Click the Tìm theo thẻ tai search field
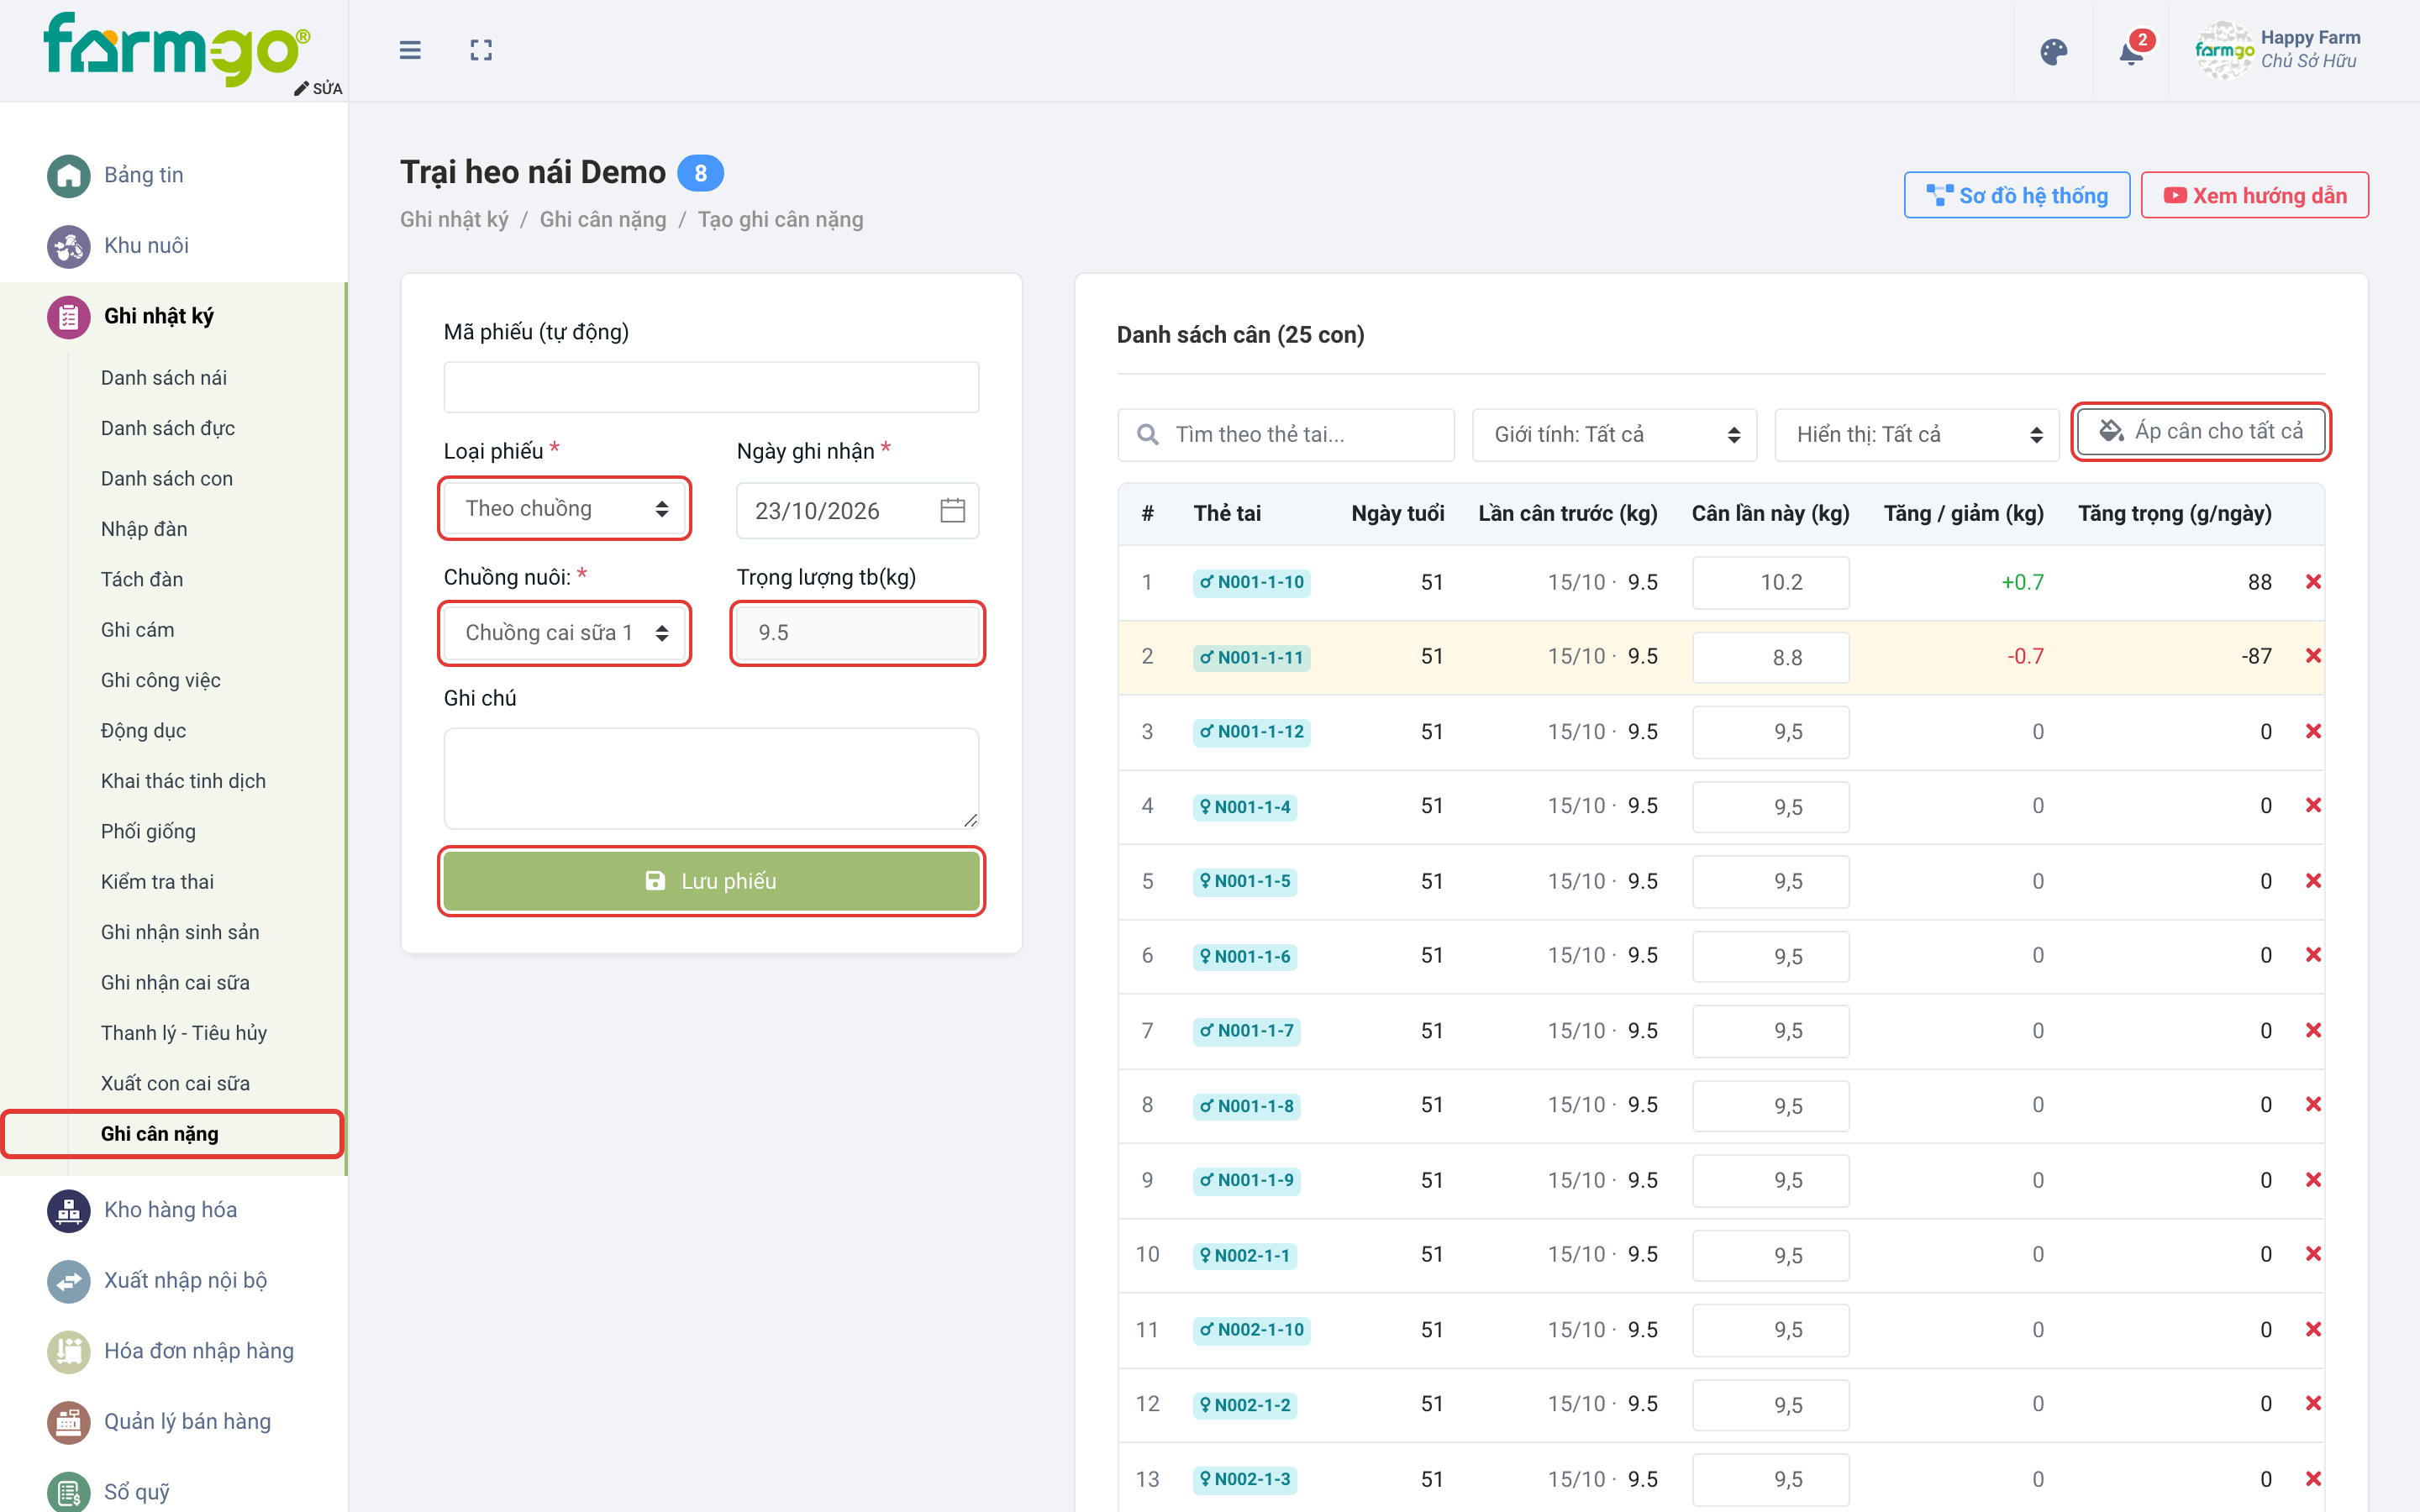Screen dimensions: 2420x1512 (x=1286, y=435)
